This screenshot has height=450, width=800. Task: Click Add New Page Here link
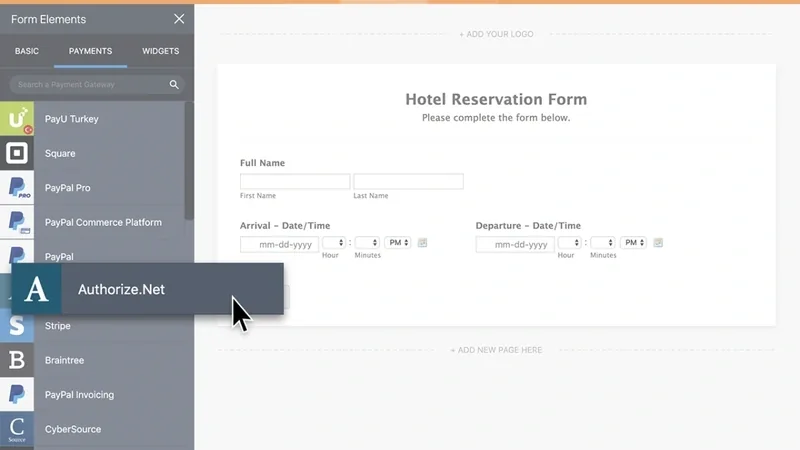click(496, 350)
